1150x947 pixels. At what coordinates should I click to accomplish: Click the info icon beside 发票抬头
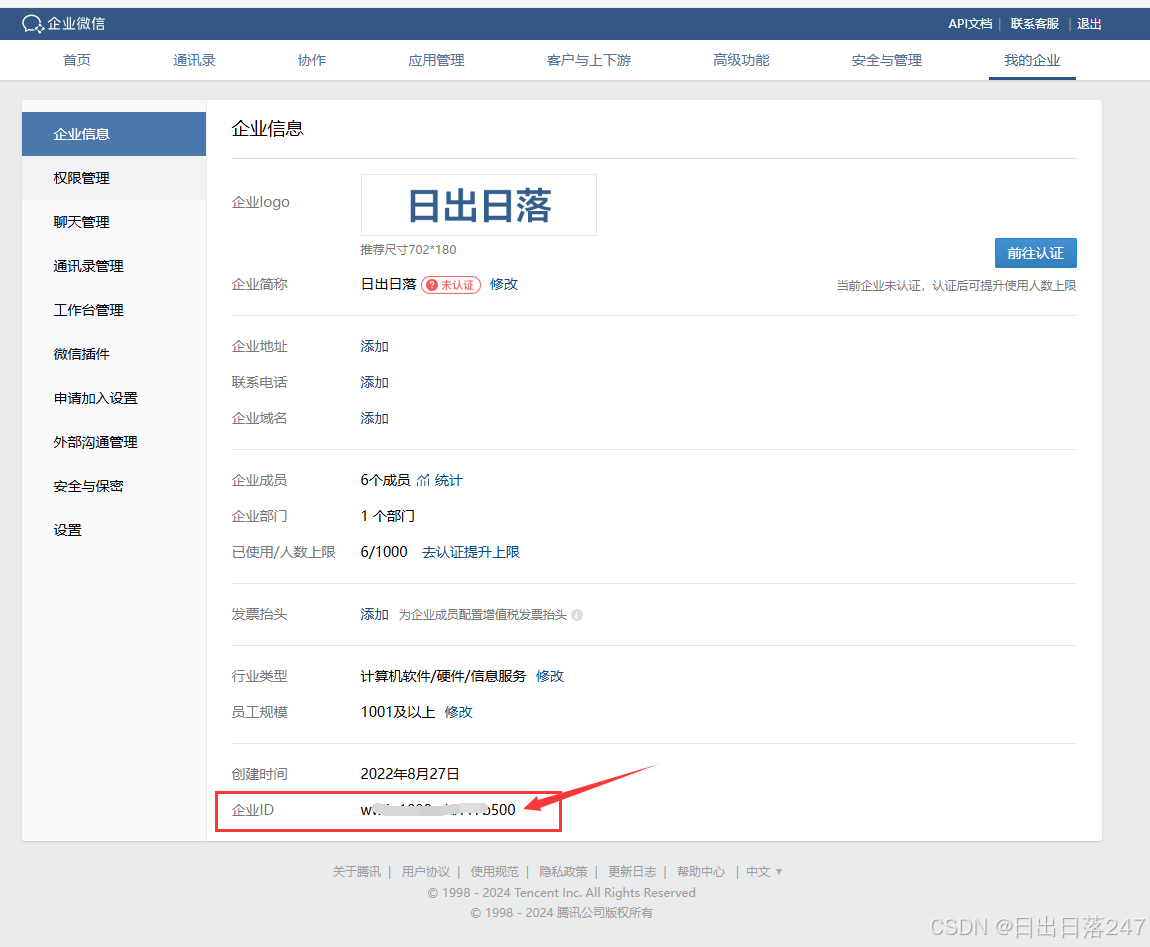pyautogui.click(x=577, y=615)
